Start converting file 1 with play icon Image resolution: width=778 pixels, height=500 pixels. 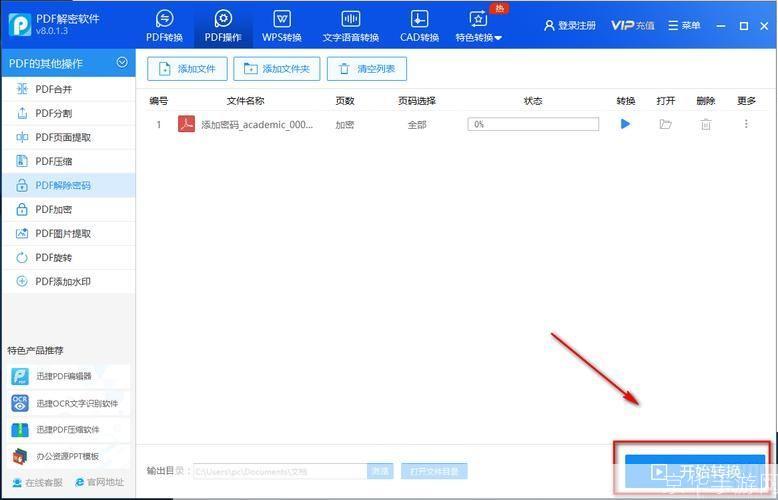(x=625, y=124)
